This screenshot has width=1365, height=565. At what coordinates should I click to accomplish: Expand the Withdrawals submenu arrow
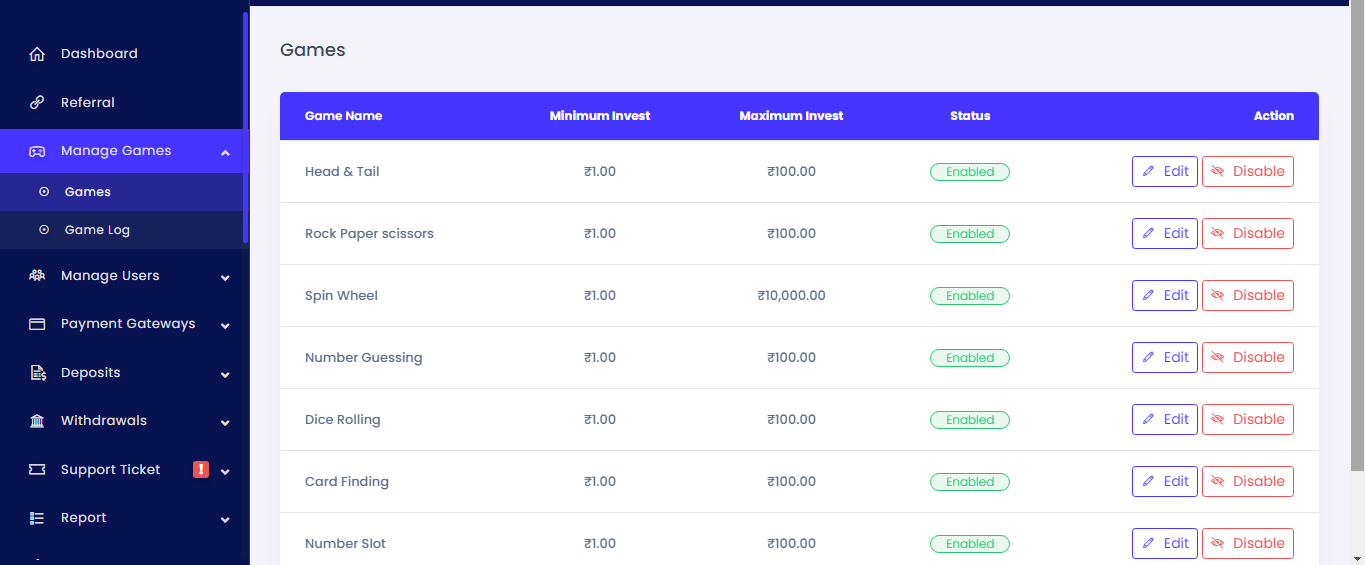(225, 422)
